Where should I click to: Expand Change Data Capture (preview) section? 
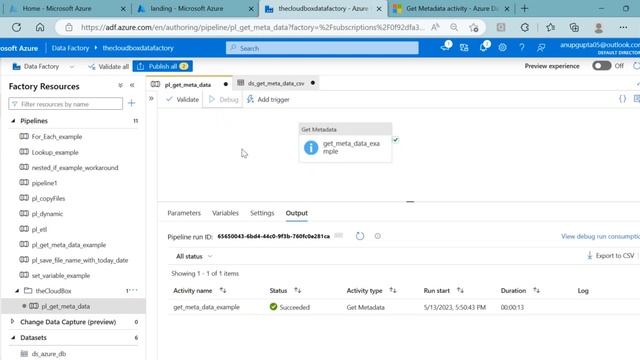coord(13,322)
